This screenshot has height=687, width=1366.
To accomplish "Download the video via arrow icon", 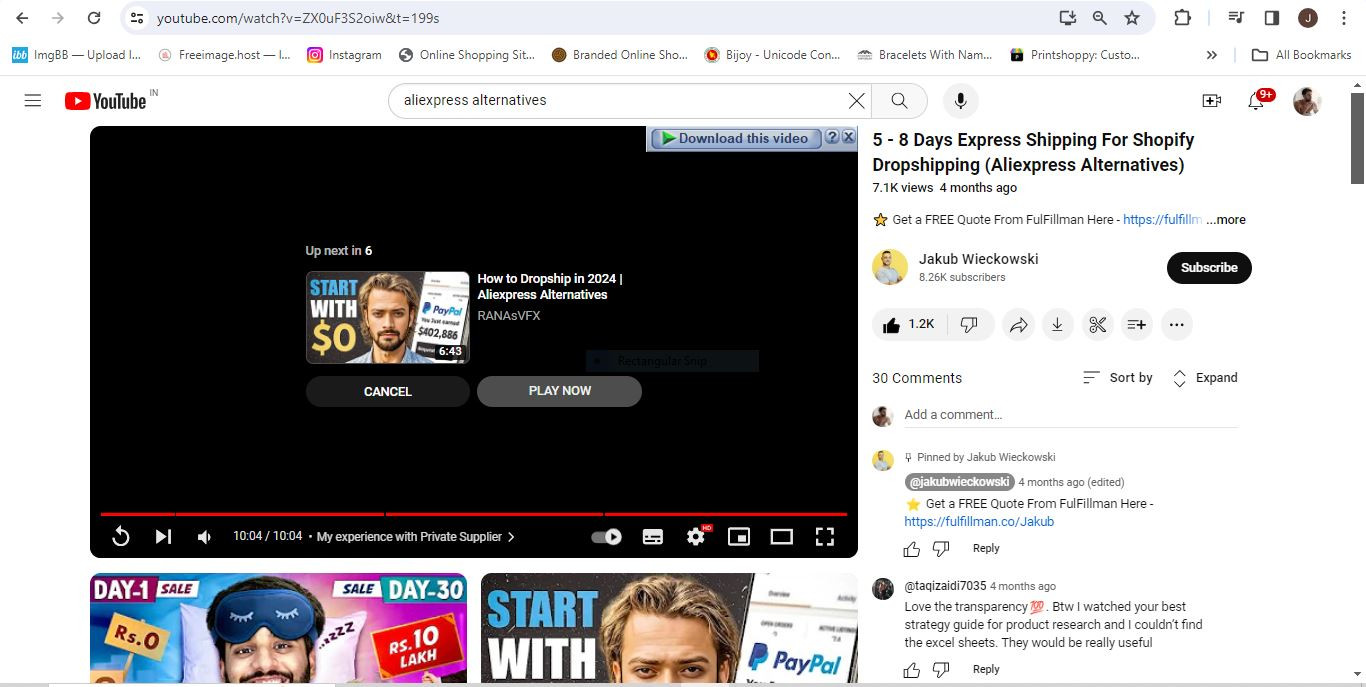I will (1057, 324).
